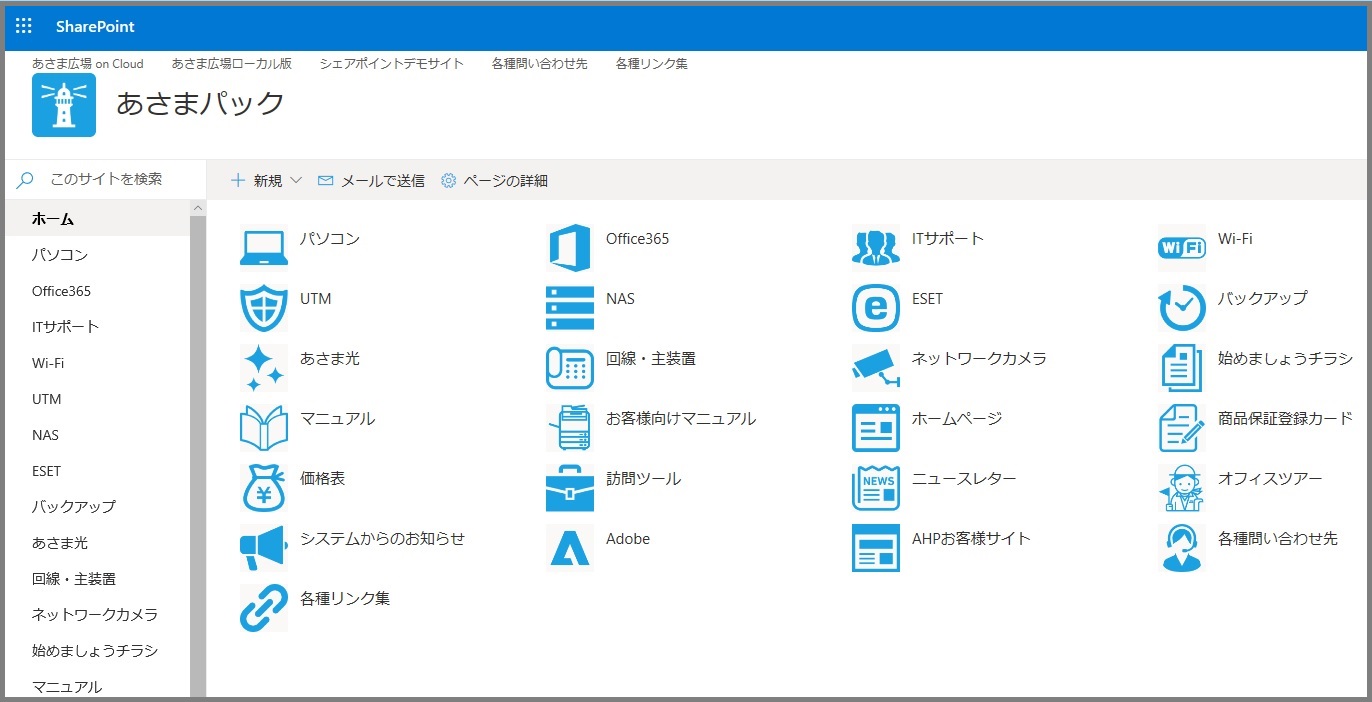This screenshot has width=1372, height=702.
Task: Click the システムからのお知らせ tile label
Action: pyautogui.click(x=383, y=539)
